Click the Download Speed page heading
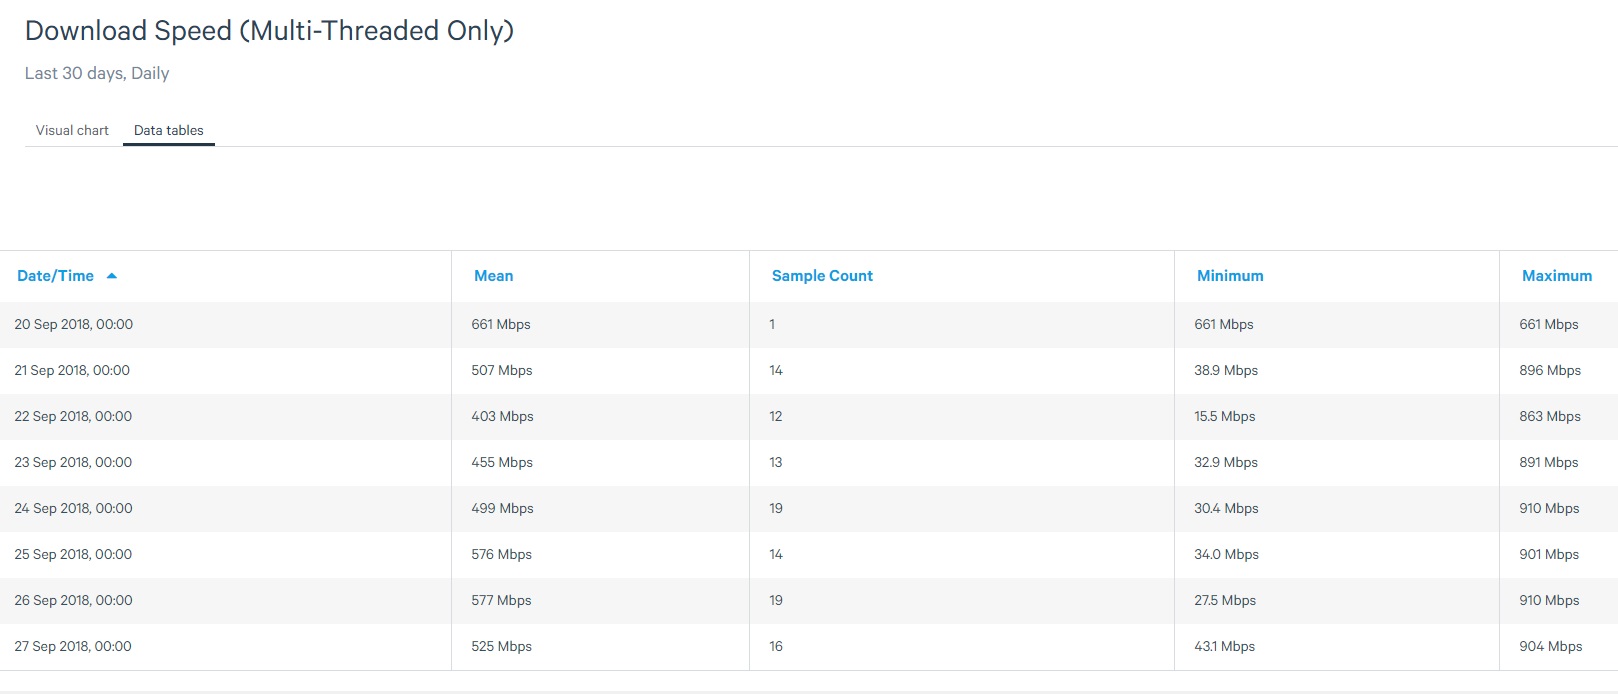The width and height of the screenshot is (1618, 694). coord(269,31)
